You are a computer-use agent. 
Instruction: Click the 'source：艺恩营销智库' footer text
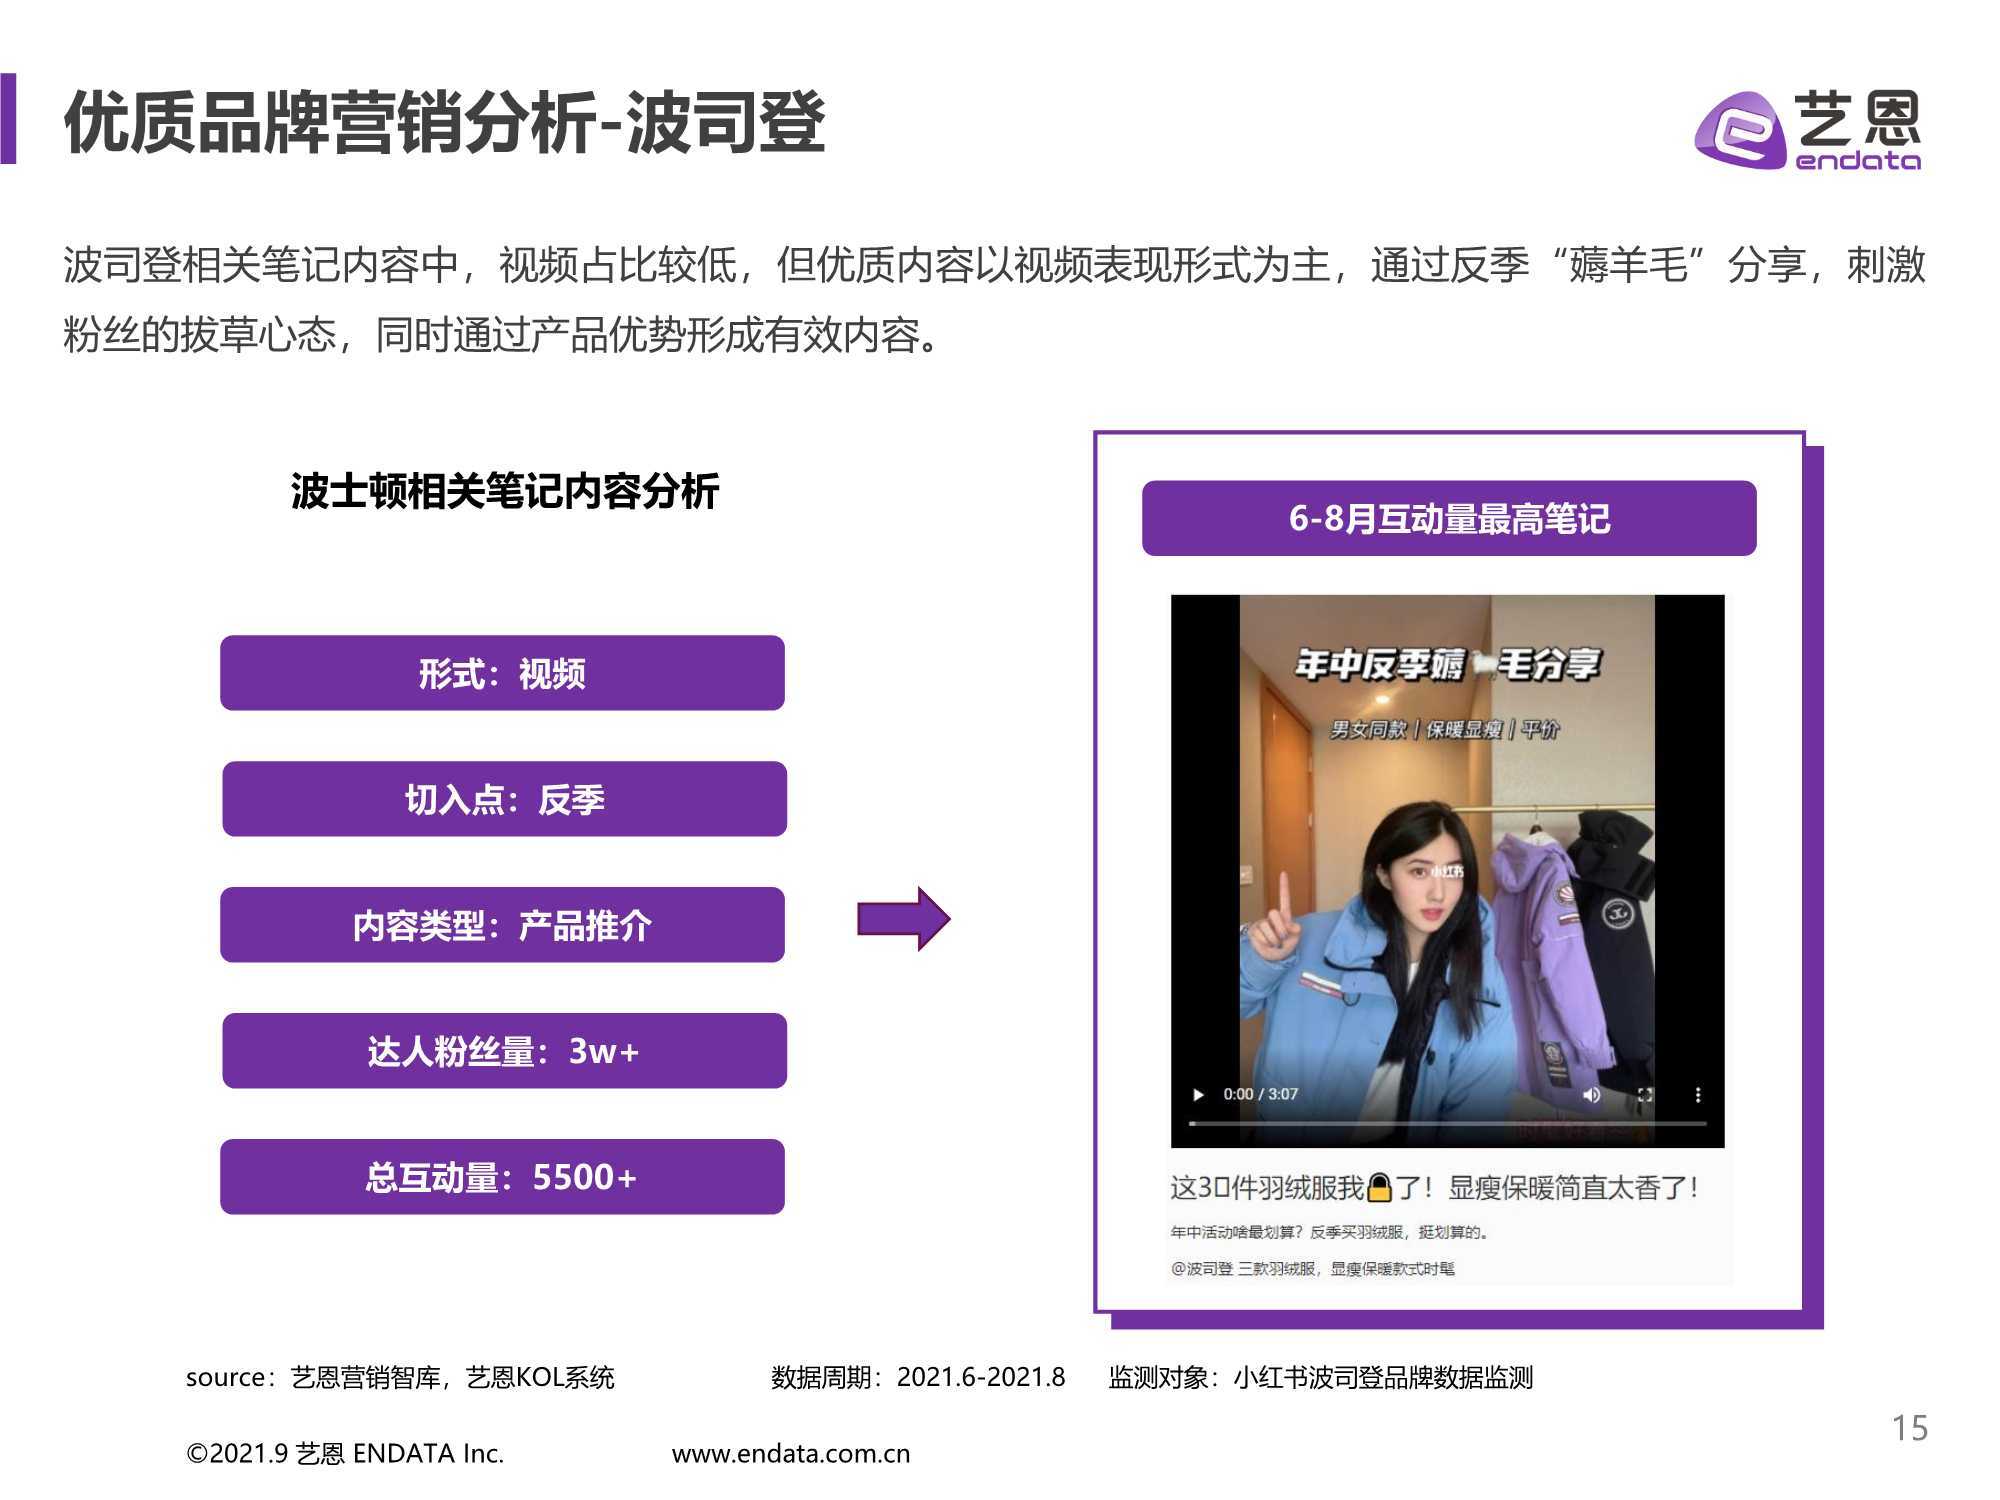(x=400, y=1378)
